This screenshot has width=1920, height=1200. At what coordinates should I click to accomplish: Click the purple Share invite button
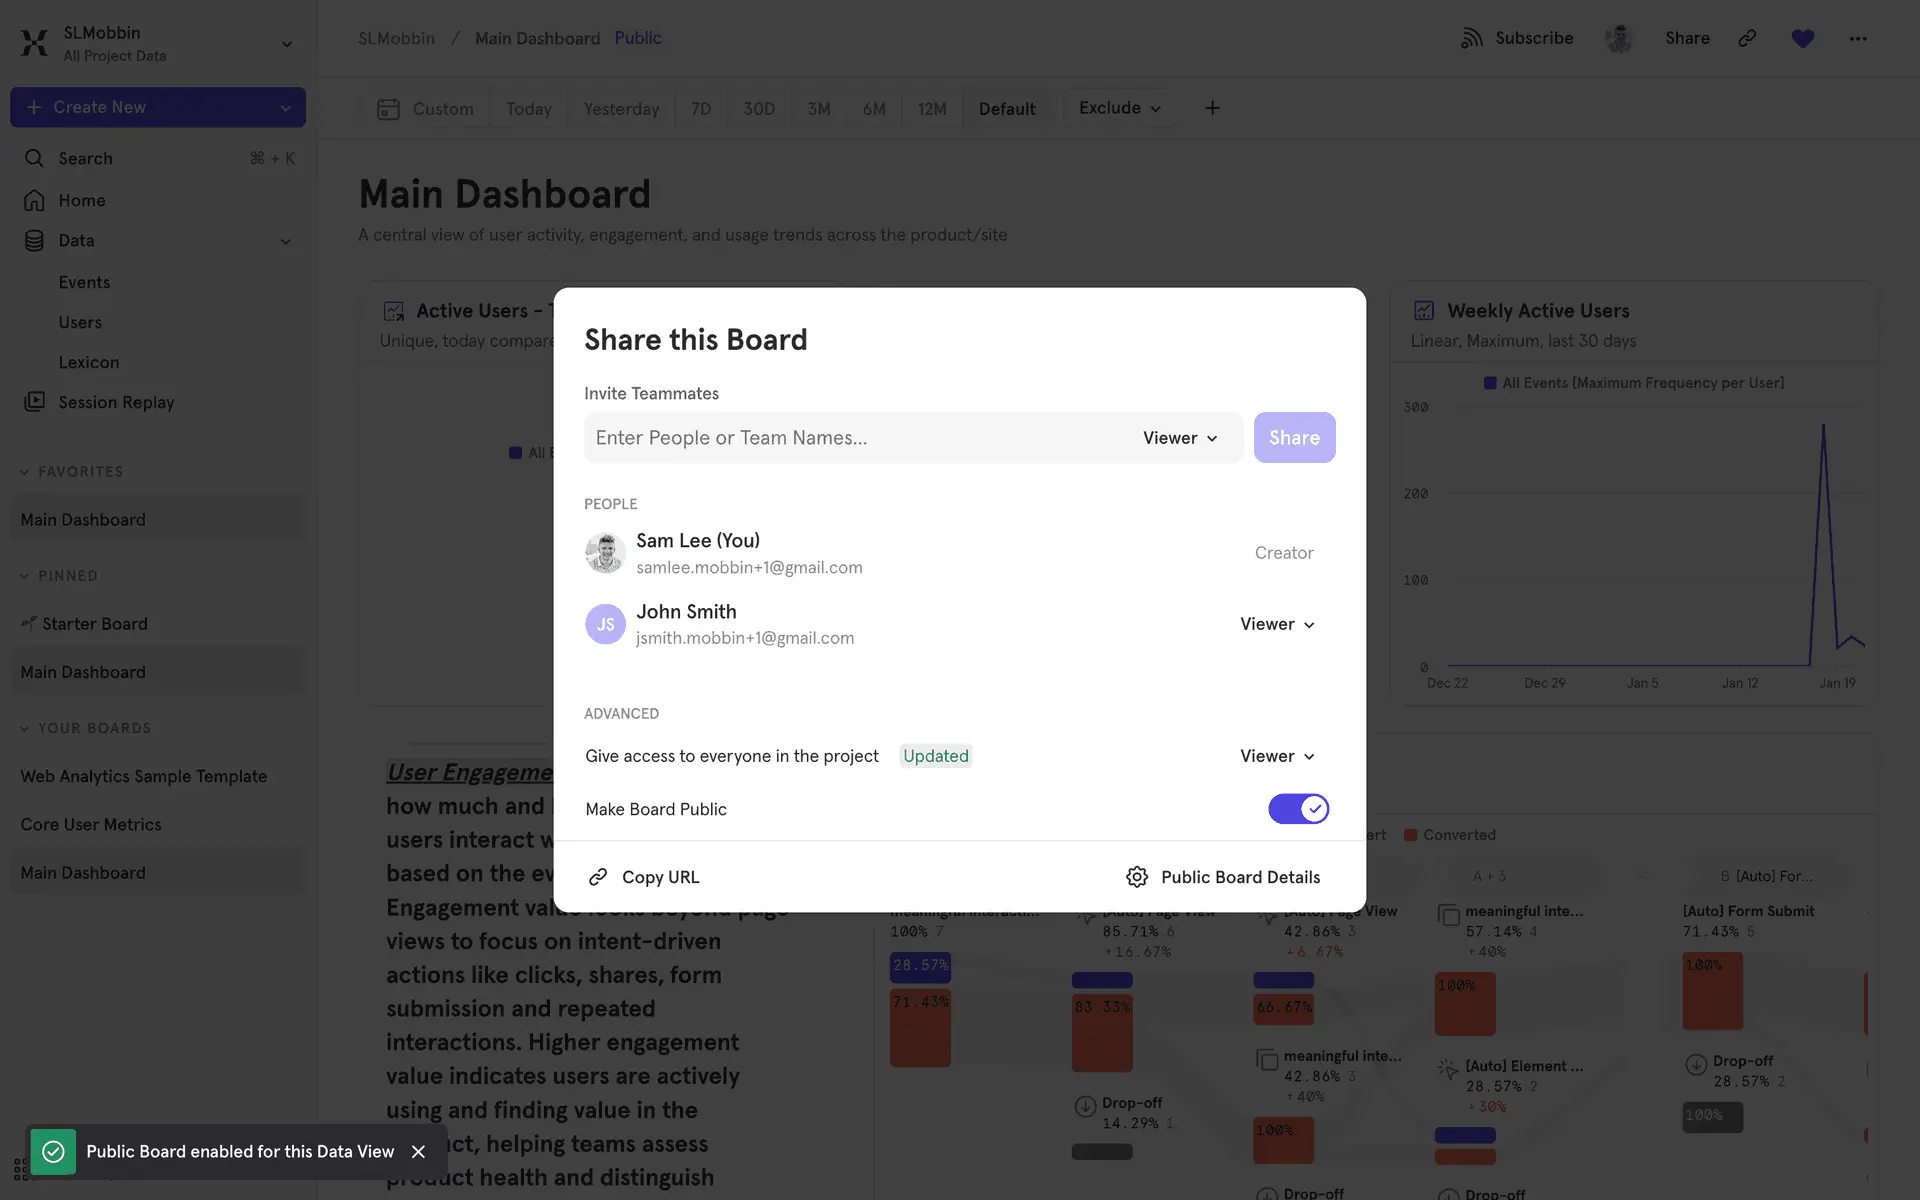[x=1294, y=438]
